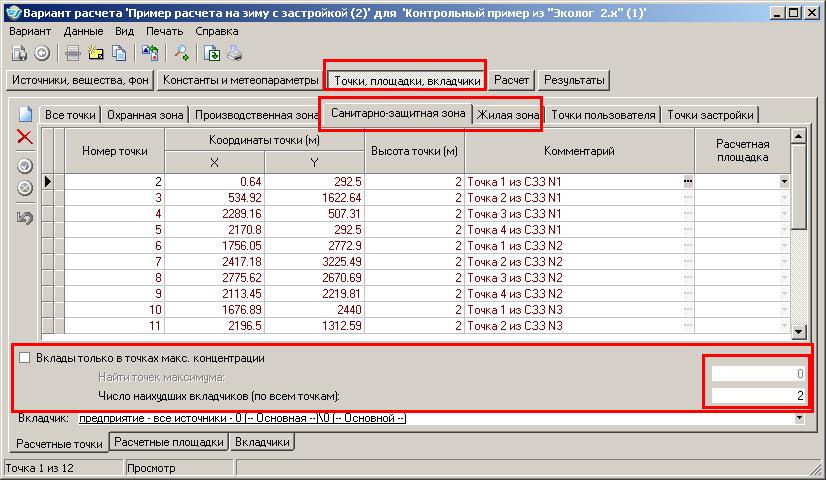Viewport: 826px width, 480px height.
Task: Click the grey cancel circle icon in the side toolbar
Action: click(x=25, y=187)
